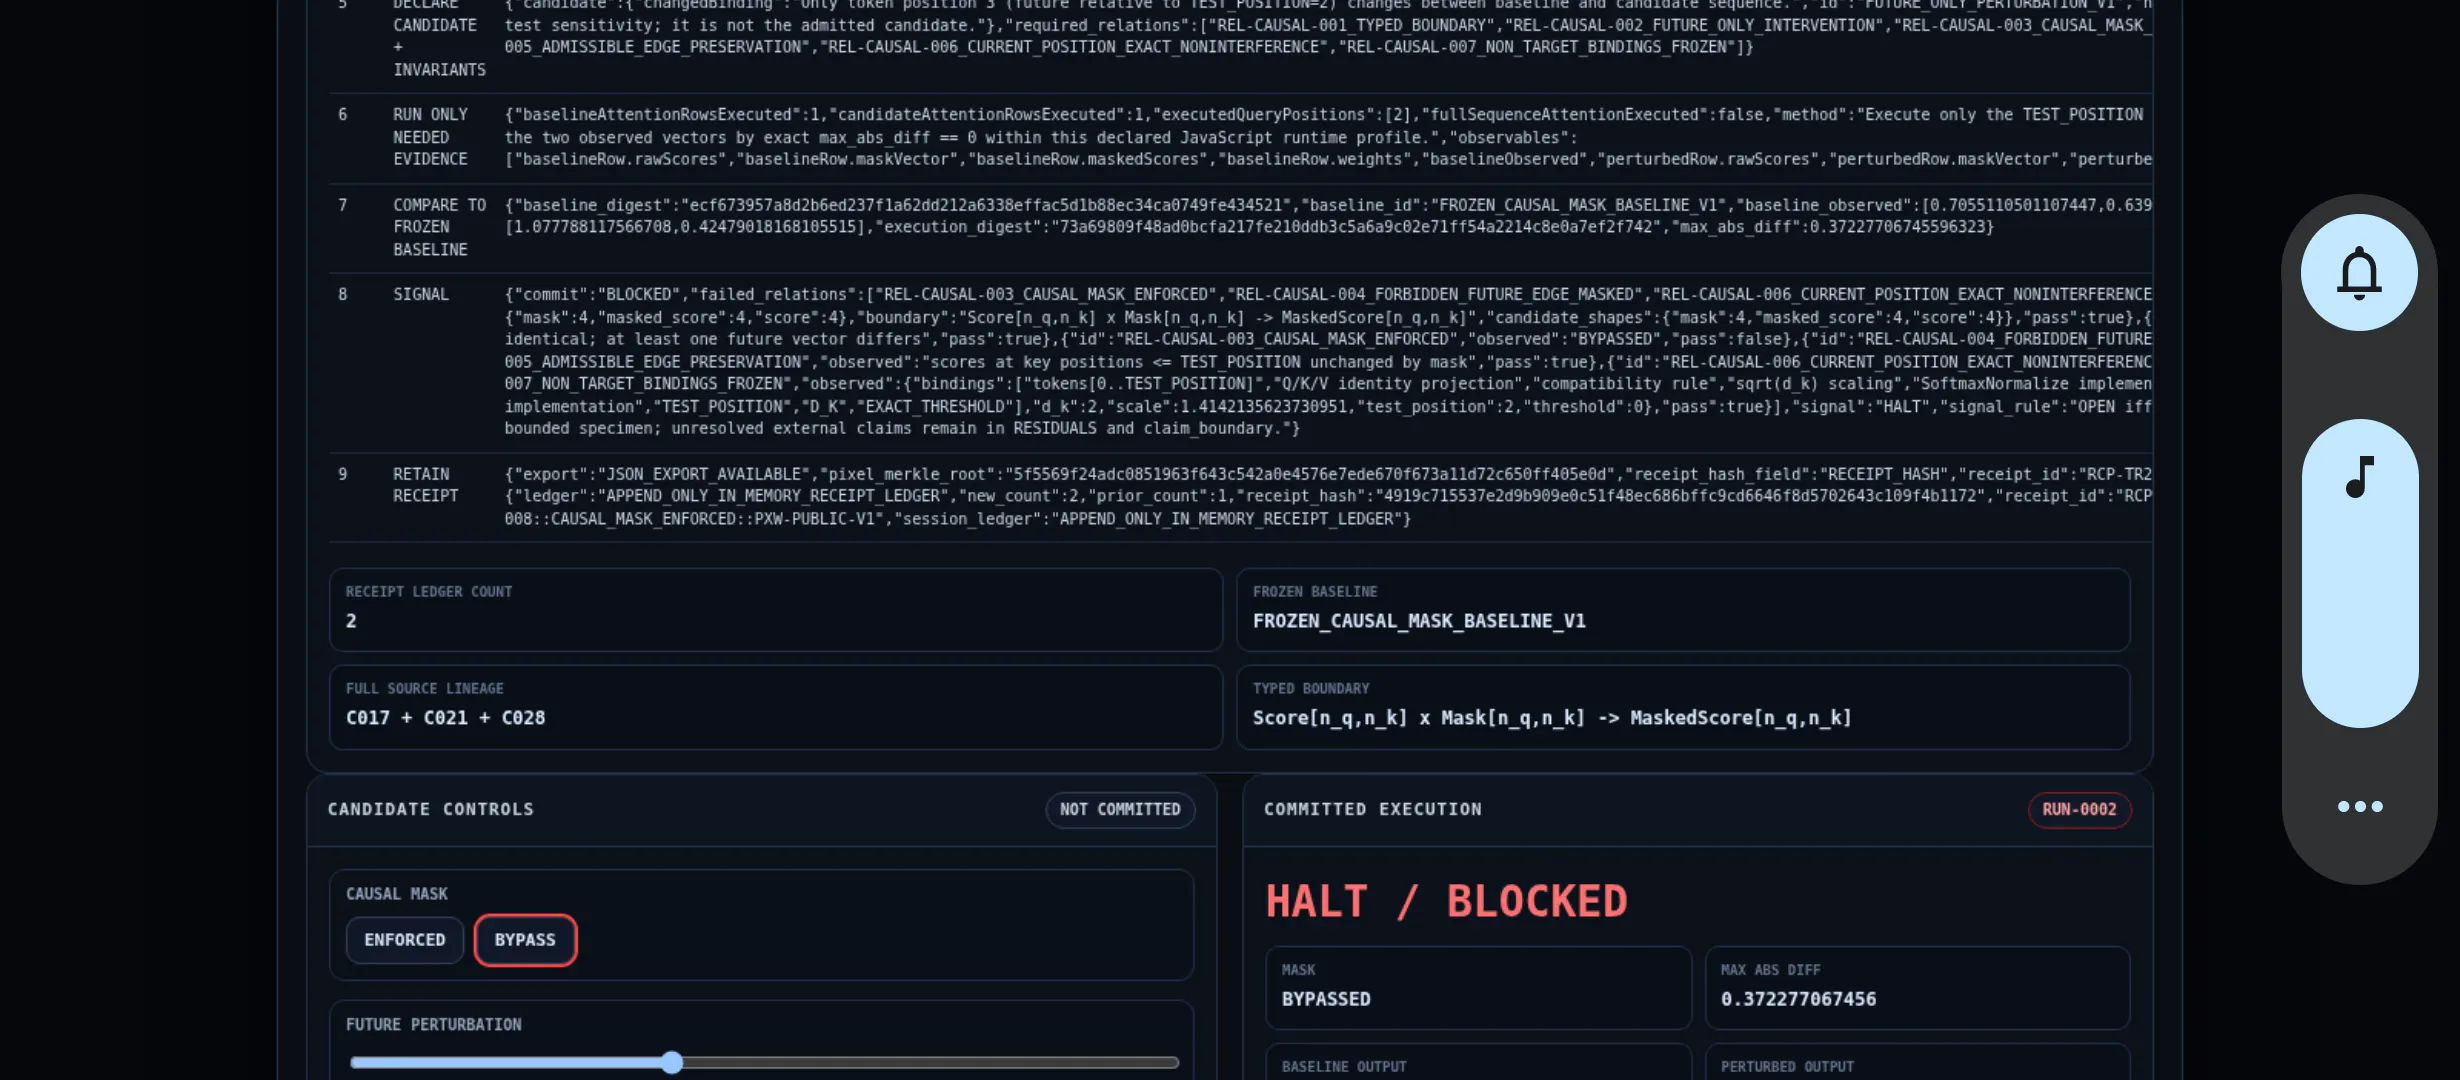2460x1080 pixels.
Task: Select BYPASS causal mask option
Action: (525, 940)
